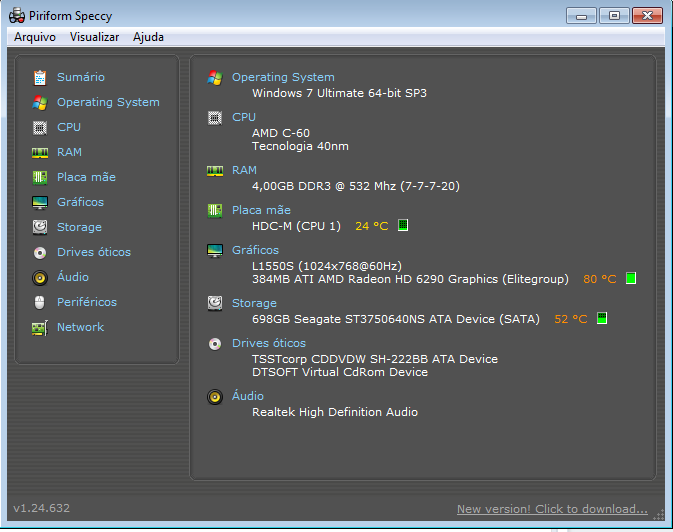Go to Gráficos section in sidebar
673x532 pixels.
81,202
